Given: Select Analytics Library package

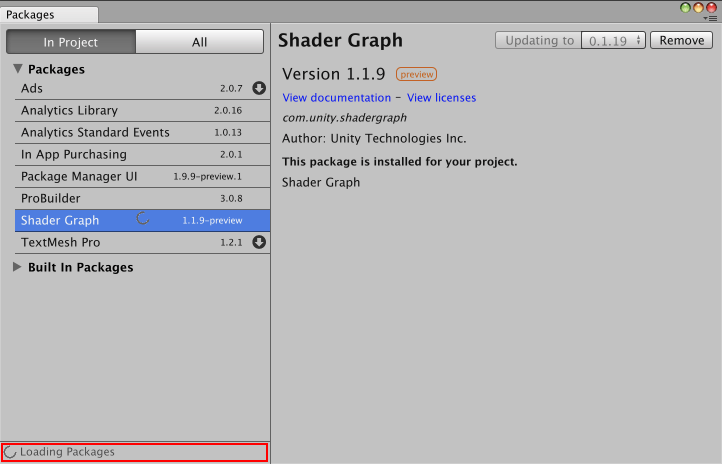Looking at the screenshot, I should point(69,110).
